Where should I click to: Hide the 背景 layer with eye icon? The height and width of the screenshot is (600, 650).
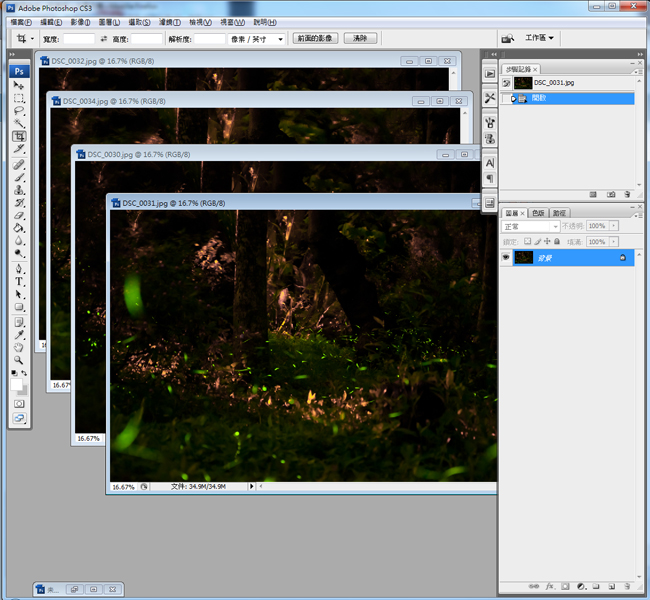(x=506, y=257)
